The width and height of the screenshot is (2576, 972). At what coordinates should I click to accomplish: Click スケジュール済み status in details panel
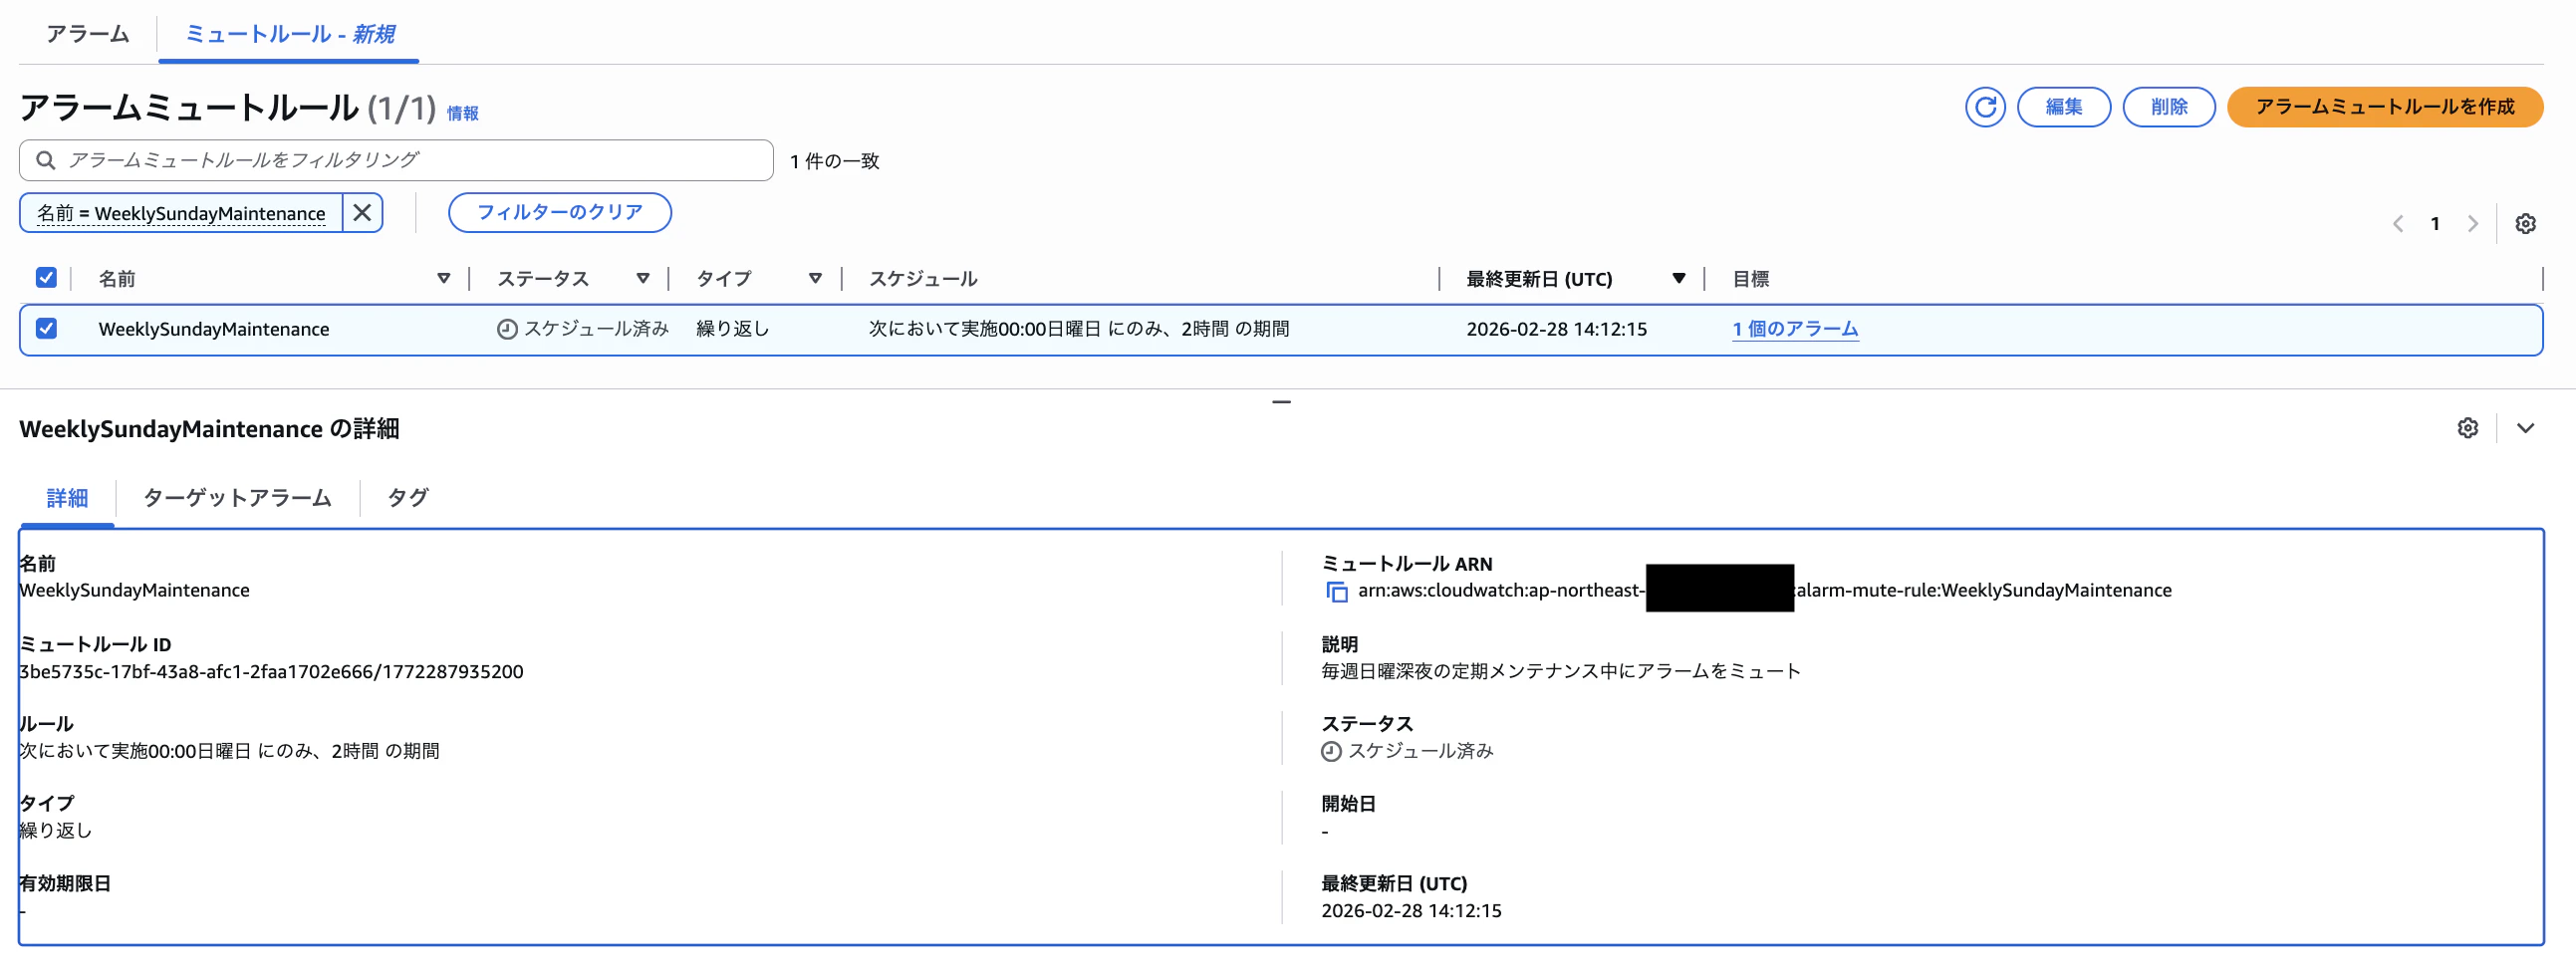tap(1407, 751)
